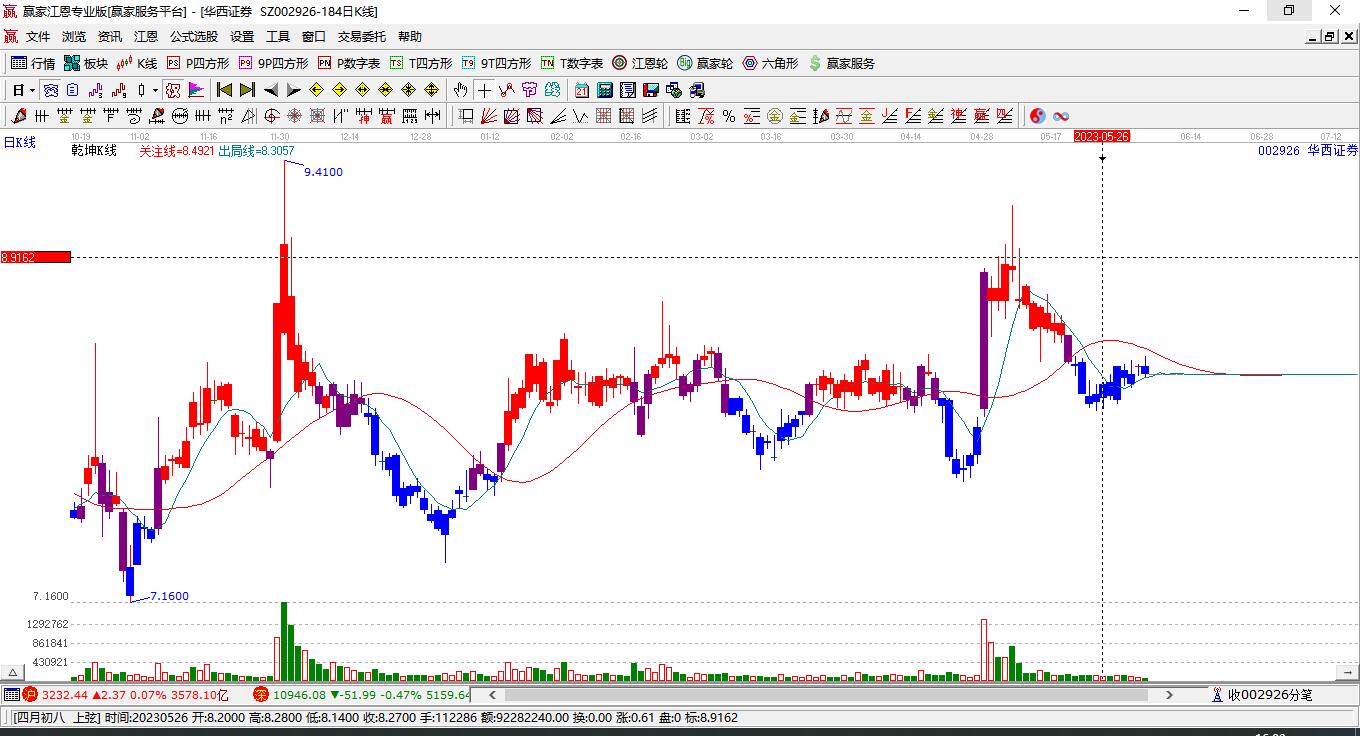Jump to last bar with the skip-to-end arrow
This screenshot has width=1360, height=736.
(x=247, y=90)
